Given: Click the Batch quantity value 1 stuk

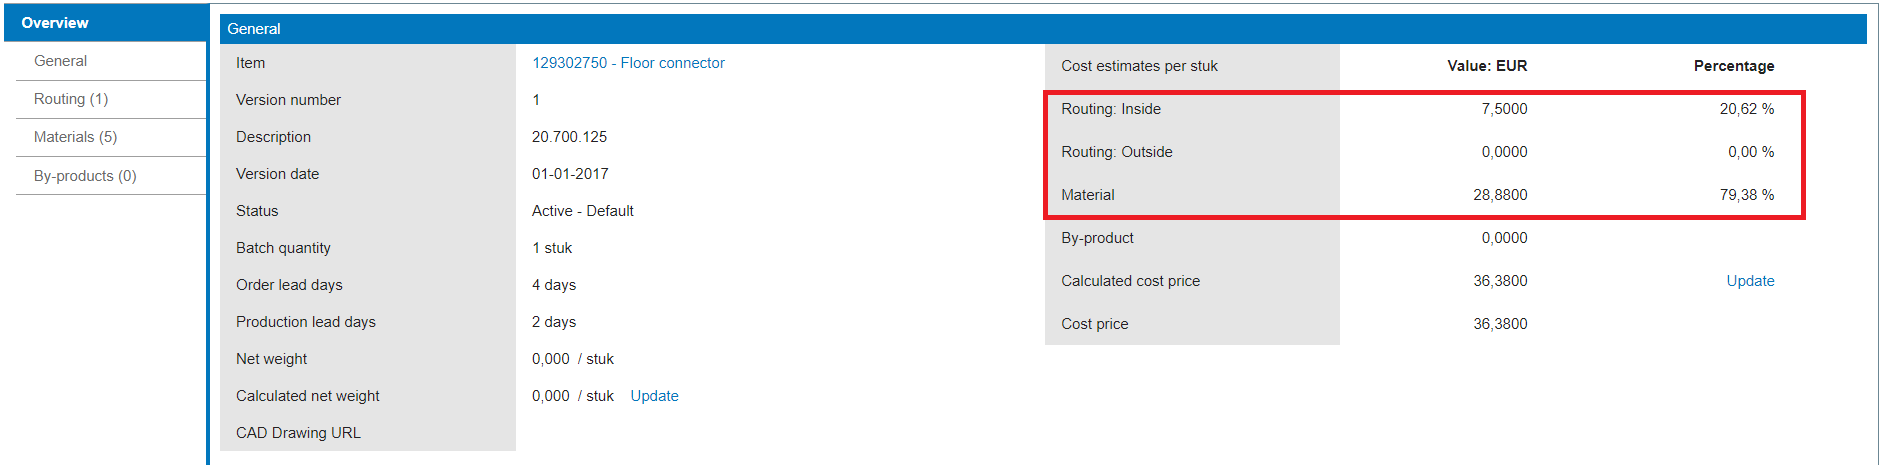Looking at the screenshot, I should (x=552, y=248).
